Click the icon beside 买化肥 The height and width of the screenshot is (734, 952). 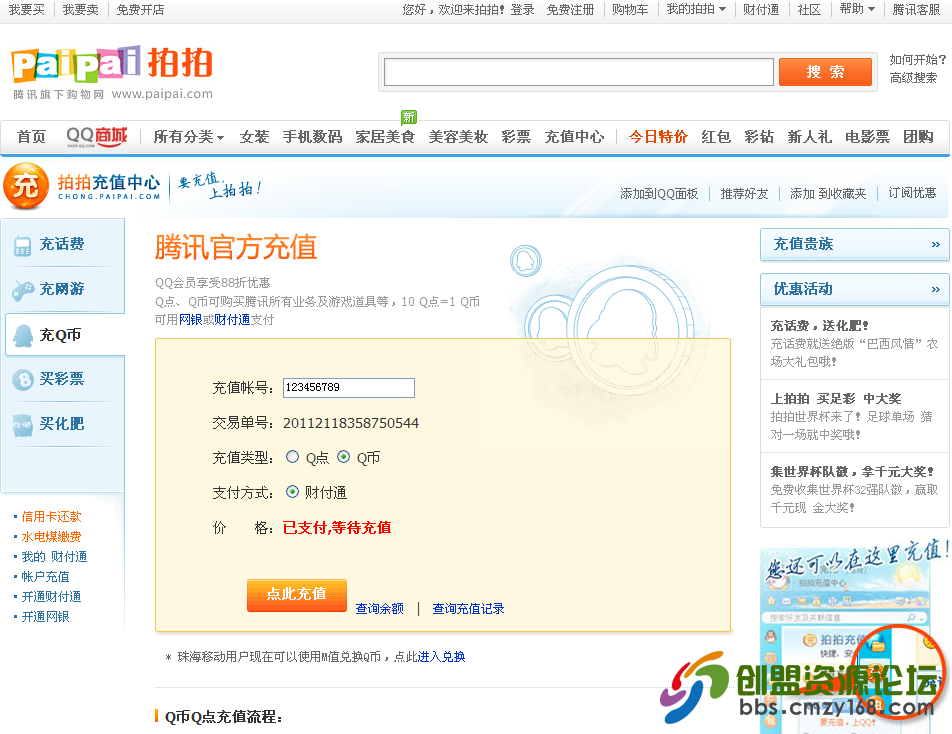coord(22,424)
